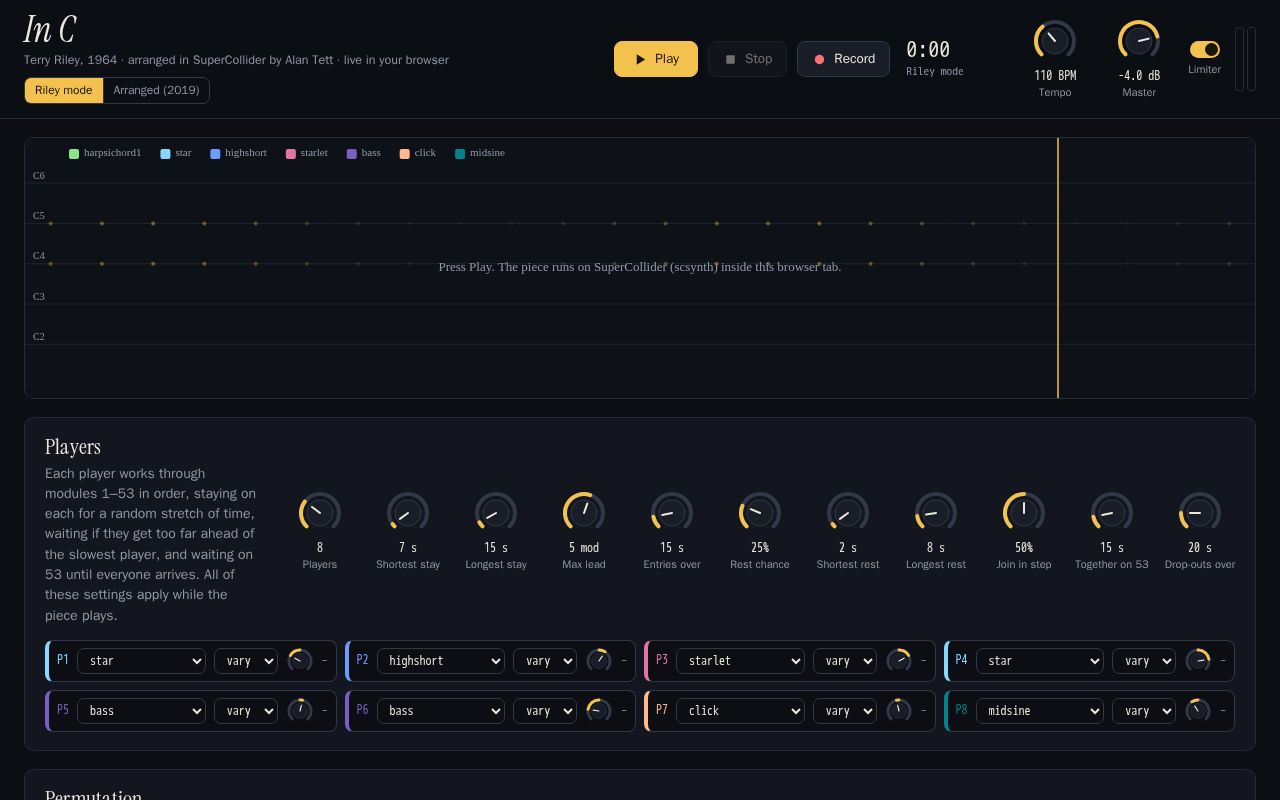1280x800 pixels.
Task: Open the P4 instrument dropdown
Action: (x=1040, y=661)
